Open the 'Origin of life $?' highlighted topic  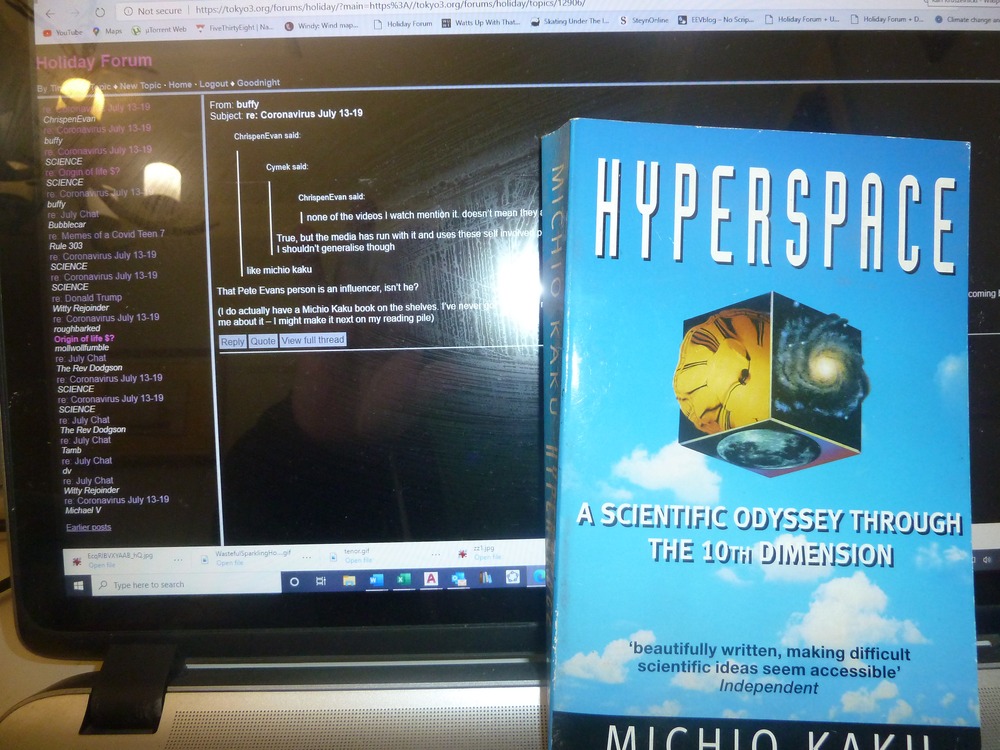(84, 339)
